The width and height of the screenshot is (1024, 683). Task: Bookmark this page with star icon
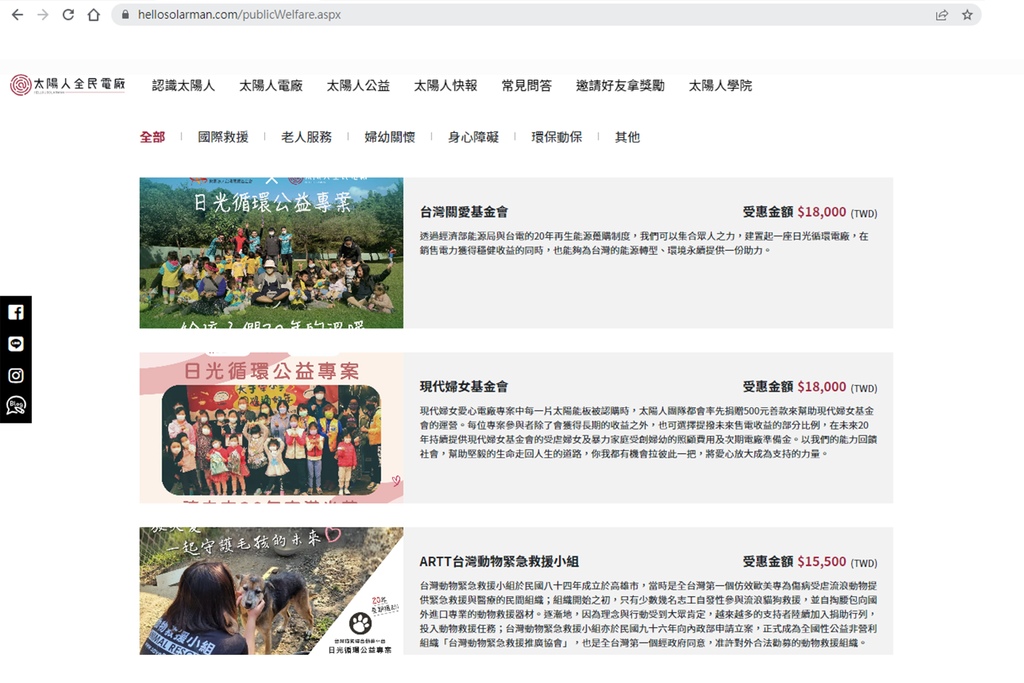coord(967,14)
